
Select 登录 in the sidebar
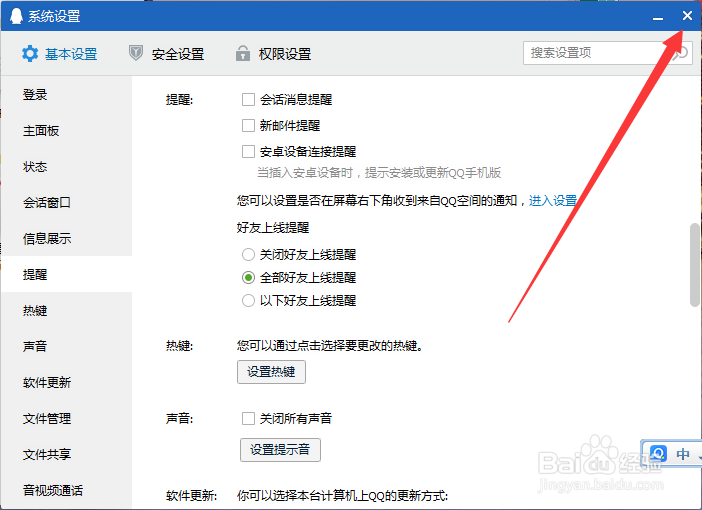click(x=66, y=94)
